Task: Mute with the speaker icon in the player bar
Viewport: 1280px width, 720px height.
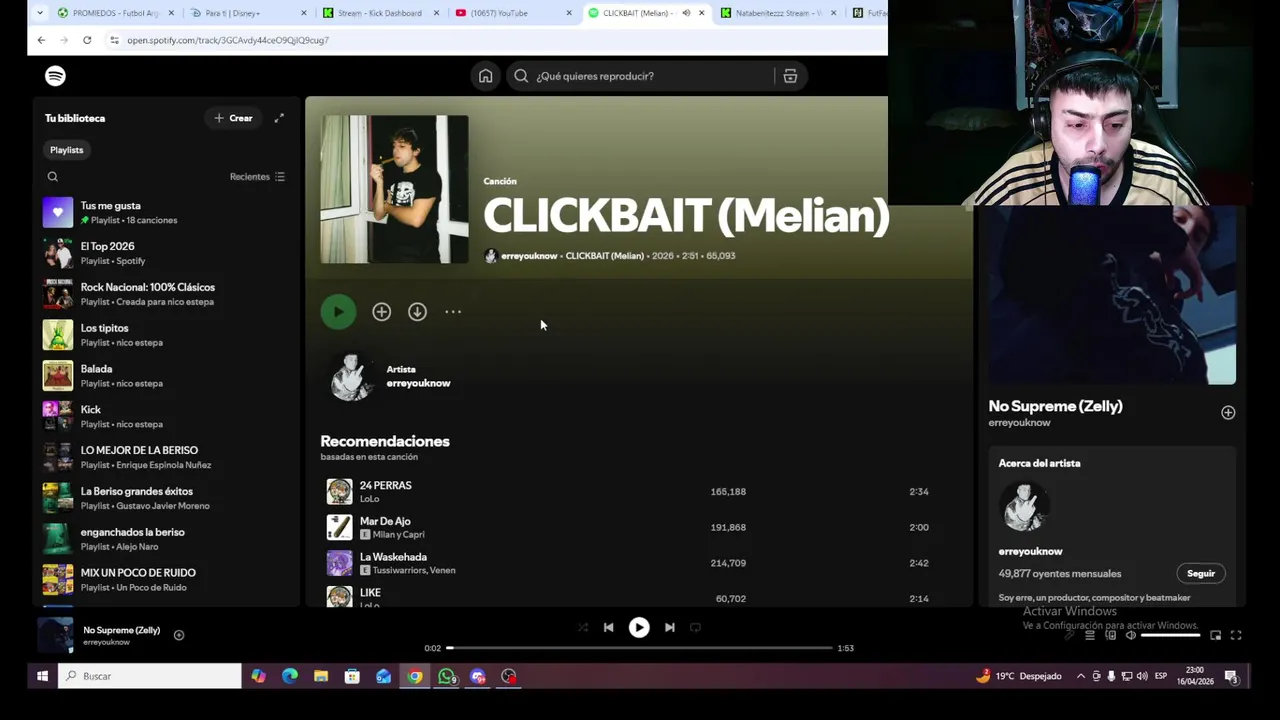Action: (1130, 635)
